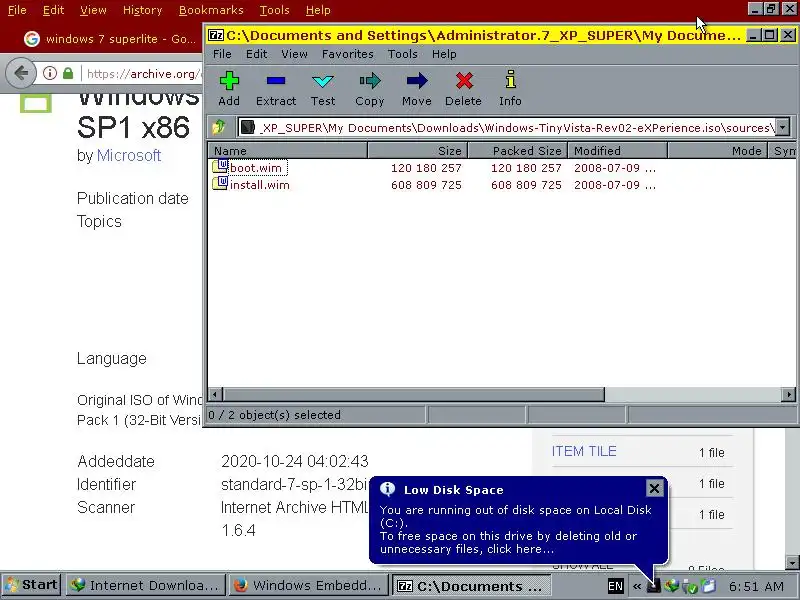Sort by Mode column header
The height and width of the screenshot is (600, 800).
click(717, 151)
